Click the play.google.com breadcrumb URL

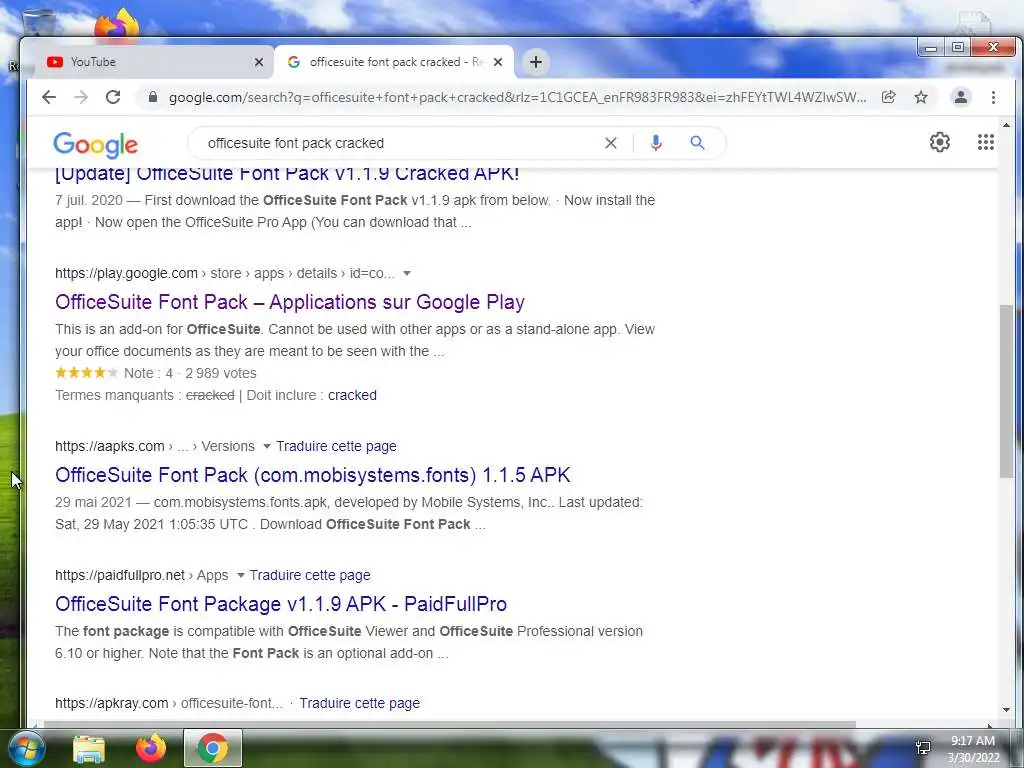[x=225, y=273]
